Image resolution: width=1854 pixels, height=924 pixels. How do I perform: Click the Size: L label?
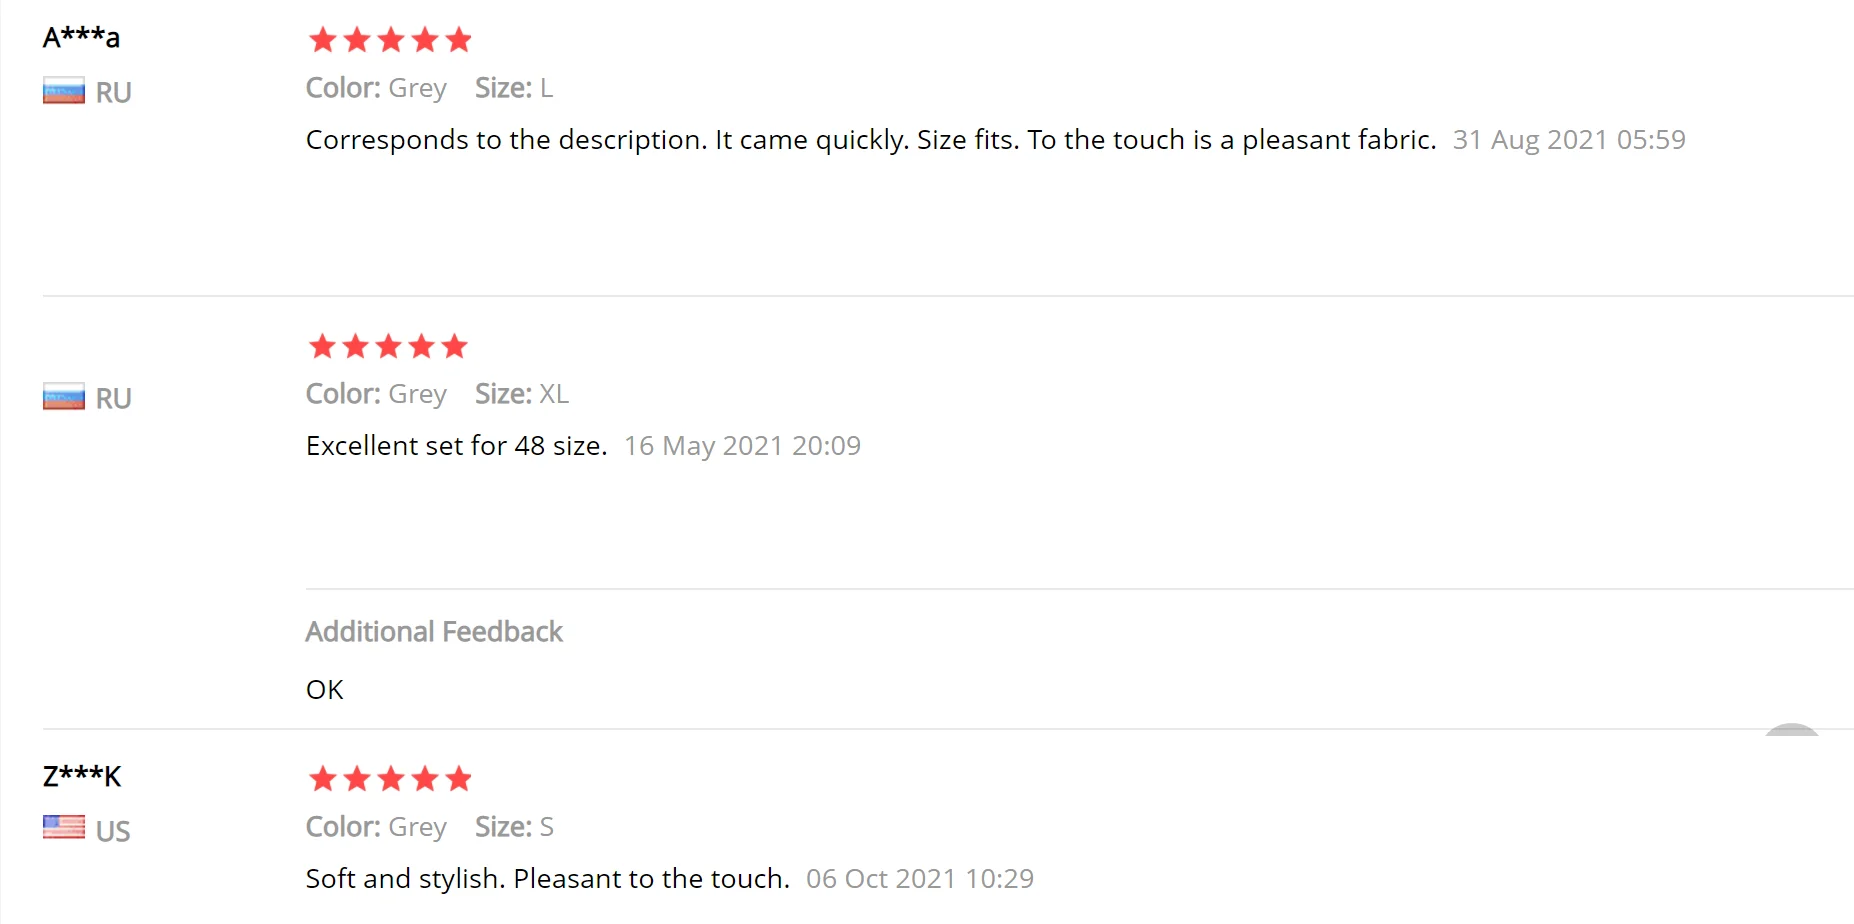point(514,88)
